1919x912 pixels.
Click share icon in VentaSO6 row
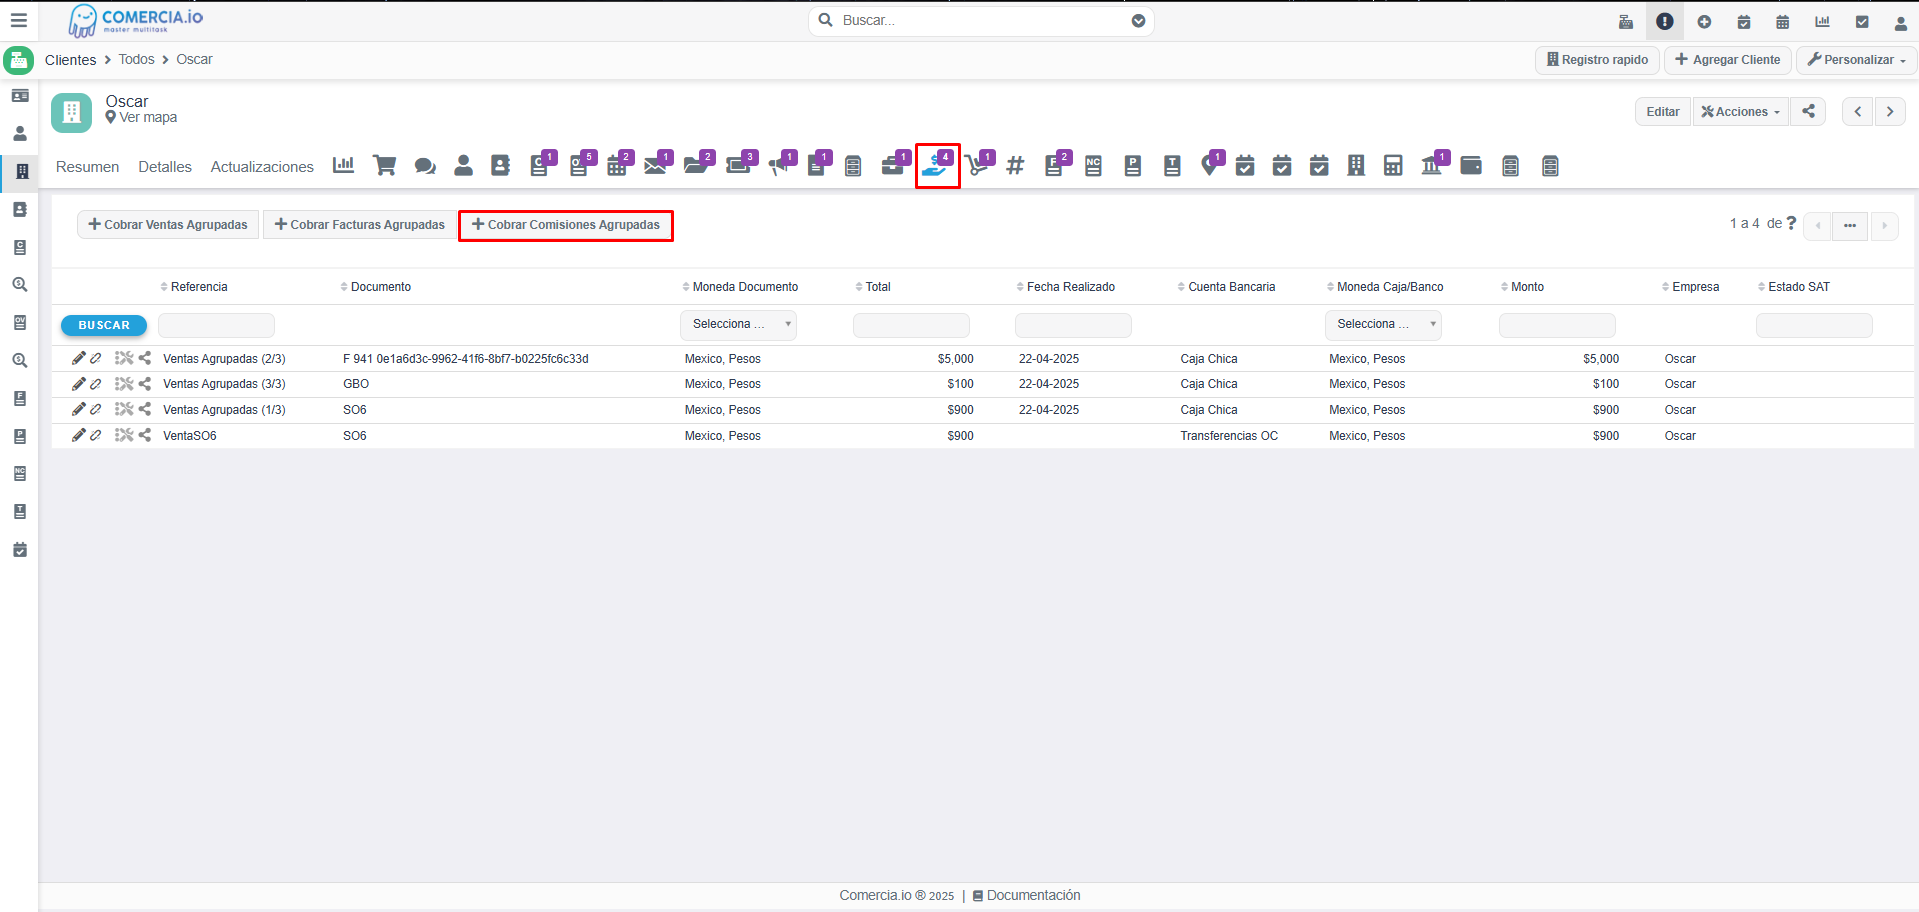(x=145, y=435)
